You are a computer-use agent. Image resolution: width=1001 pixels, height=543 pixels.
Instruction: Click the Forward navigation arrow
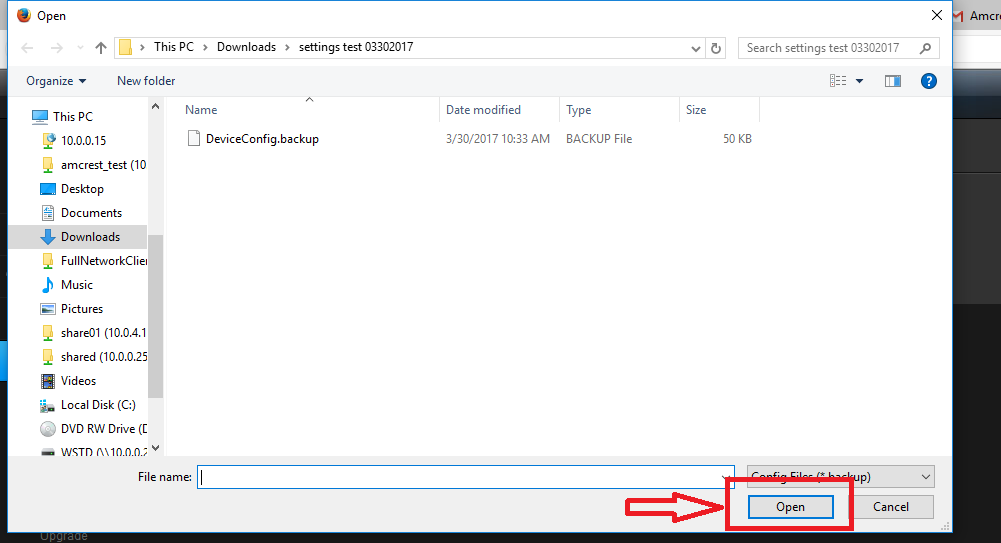pyautogui.click(x=57, y=48)
